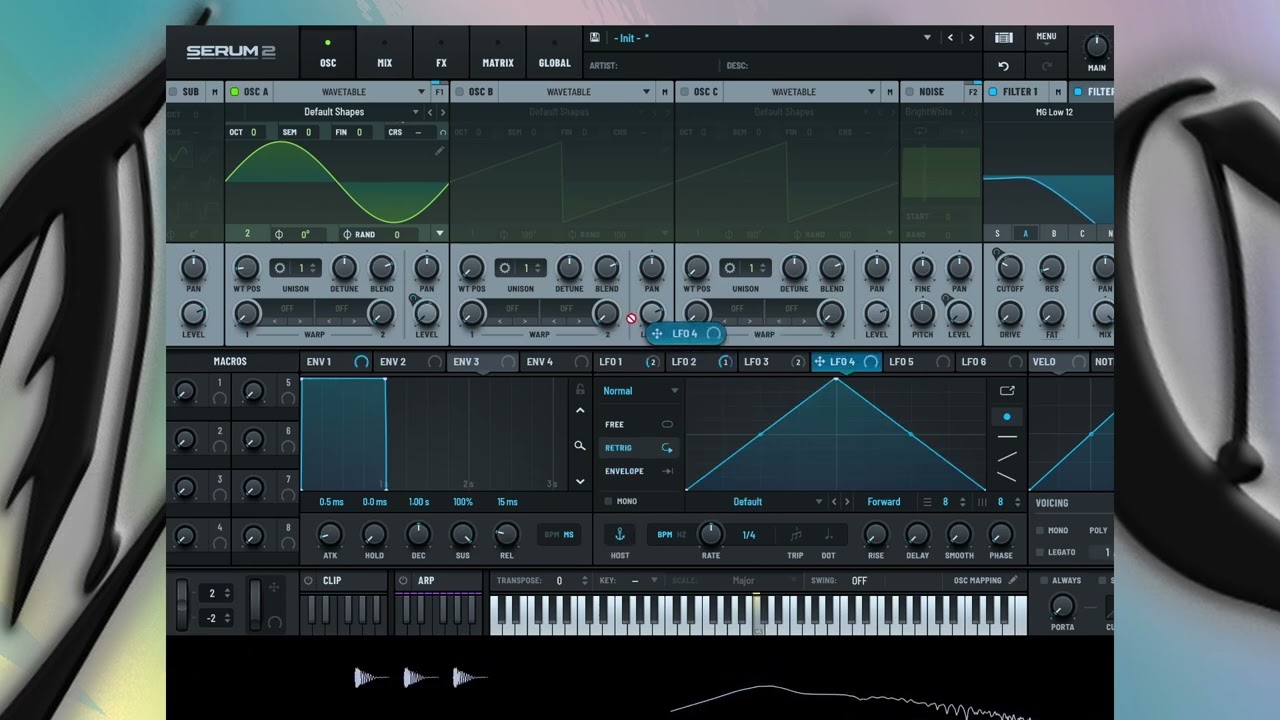This screenshot has height=720, width=1280.
Task: Click the VELO modulation ring icon
Action: coord(1078,362)
